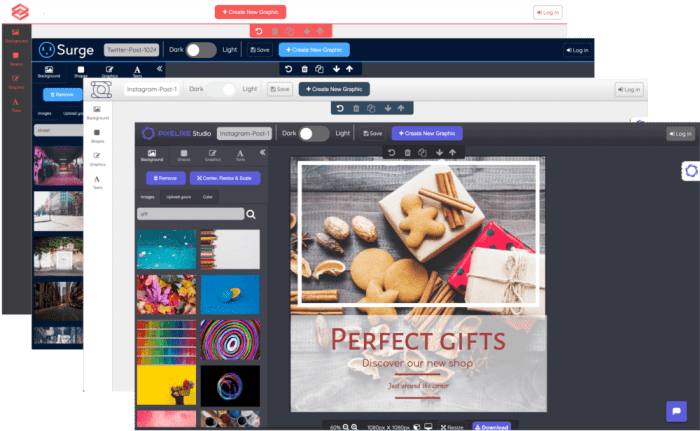Select the colorful spiral light thumbnail
This screenshot has height=431, width=700.
[230, 340]
